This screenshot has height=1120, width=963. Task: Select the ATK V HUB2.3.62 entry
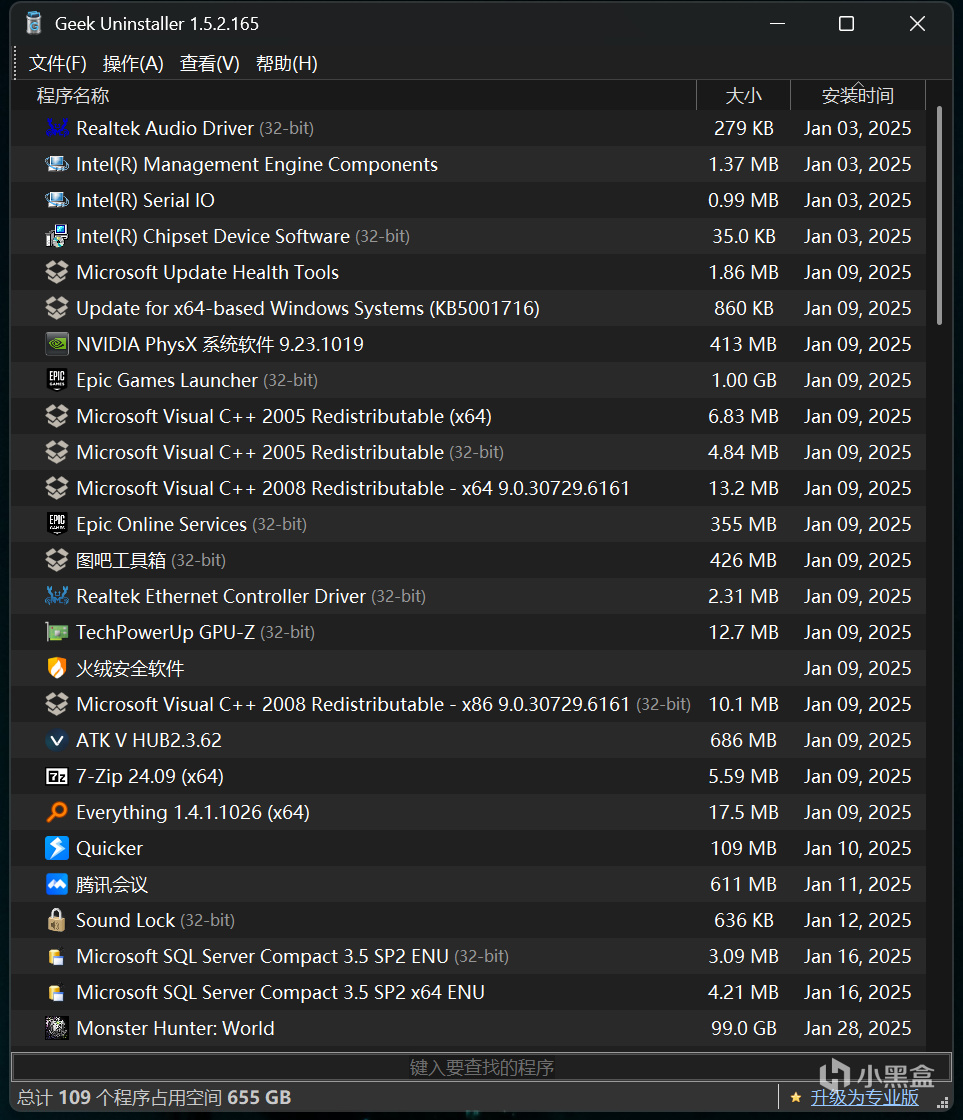[149, 740]
